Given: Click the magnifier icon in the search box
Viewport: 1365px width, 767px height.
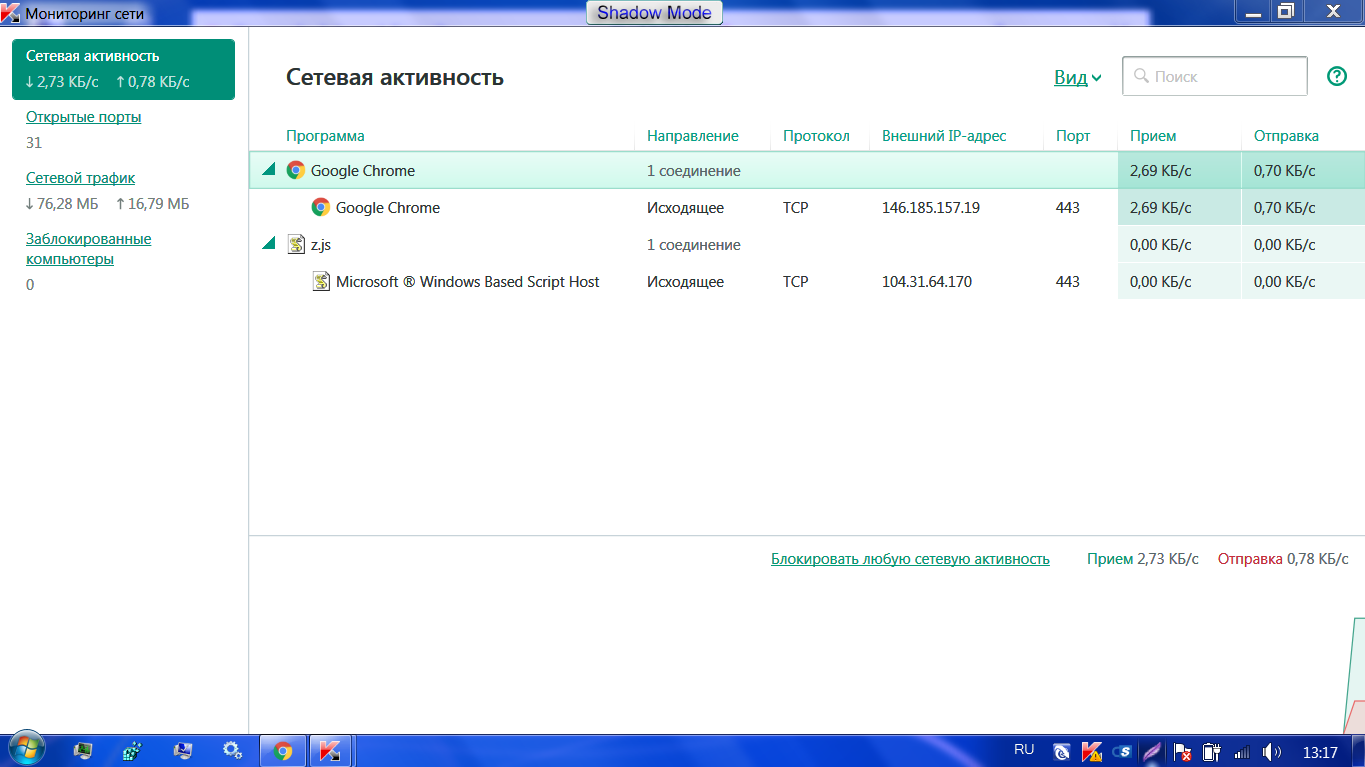Looking at the screenshot, I should click(x=1141, y=76).
